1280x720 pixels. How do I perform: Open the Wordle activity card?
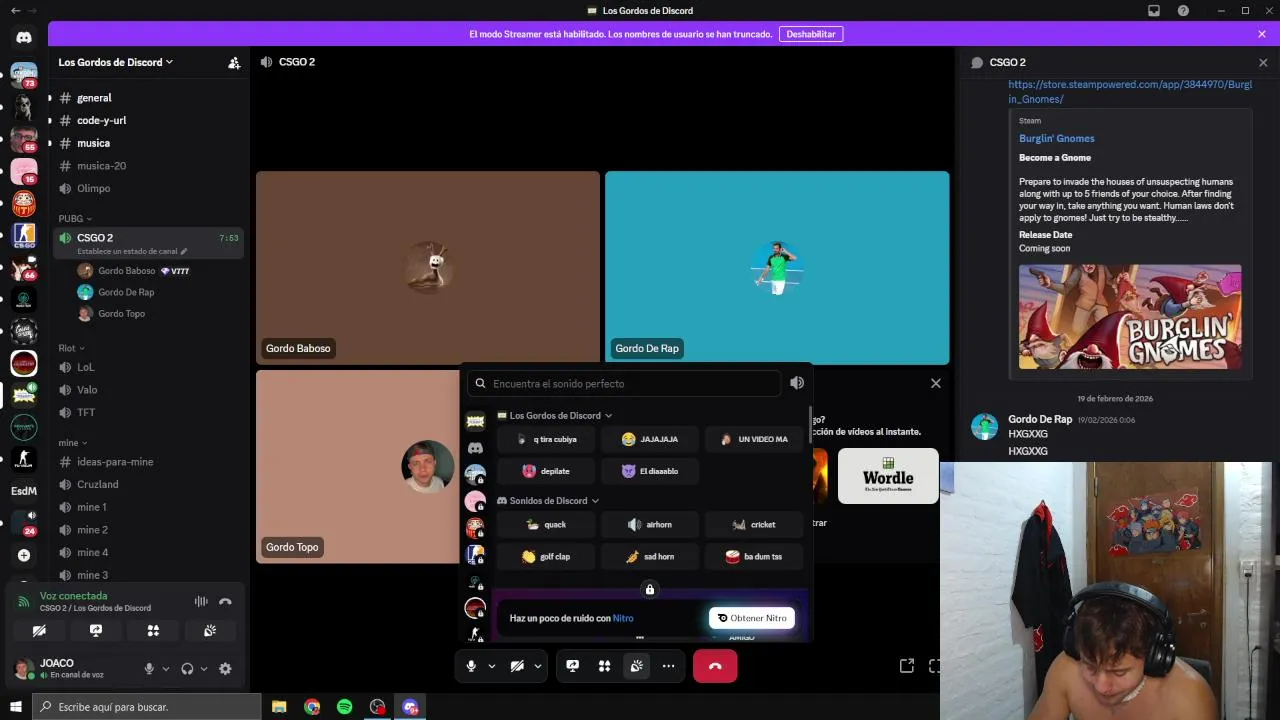(x=888, y=476)
